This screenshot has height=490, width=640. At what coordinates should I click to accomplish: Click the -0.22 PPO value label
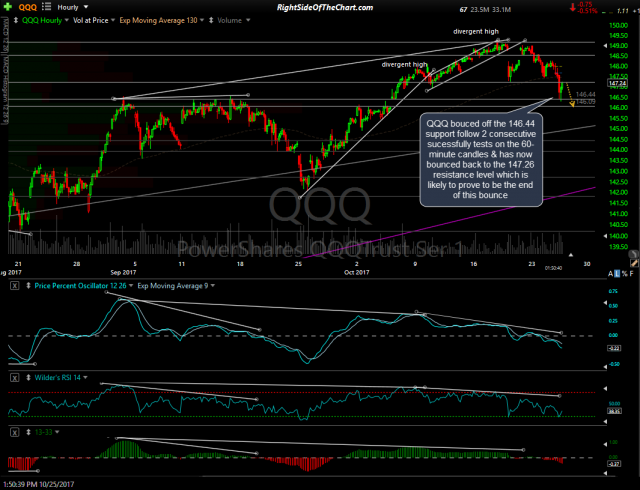pyautogui.click(x=614, y=348)
